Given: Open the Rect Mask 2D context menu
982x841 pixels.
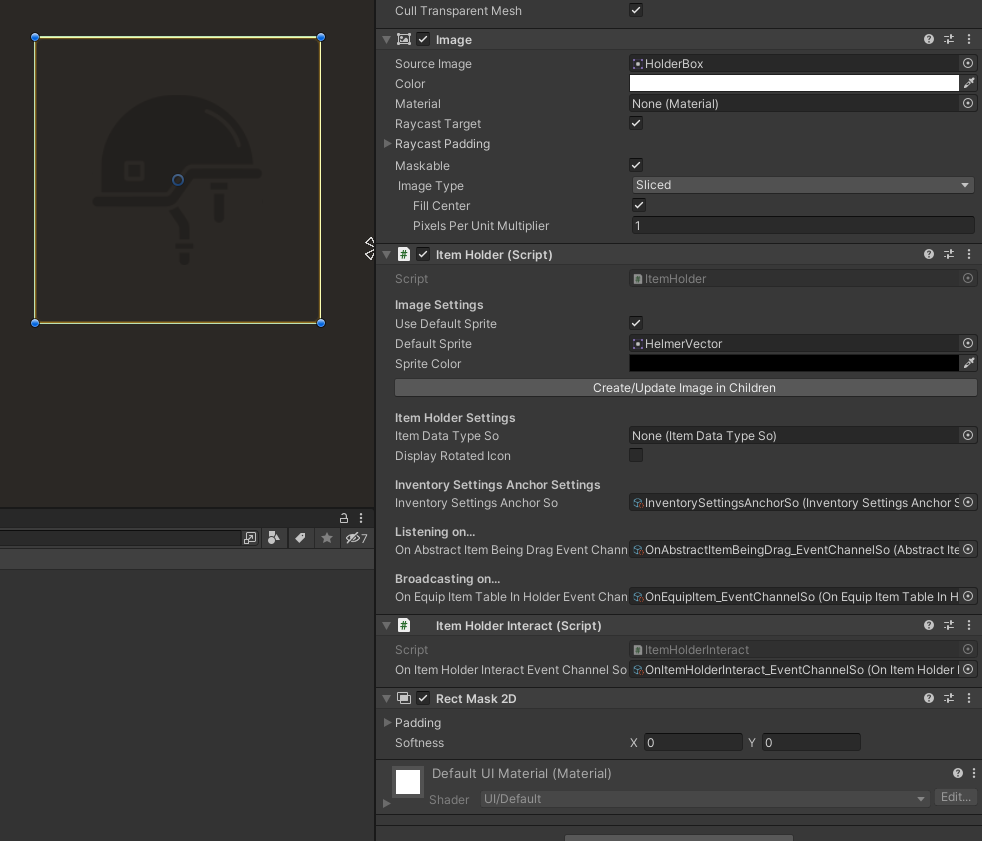Looking at the screenshot, I should (968, 698).
